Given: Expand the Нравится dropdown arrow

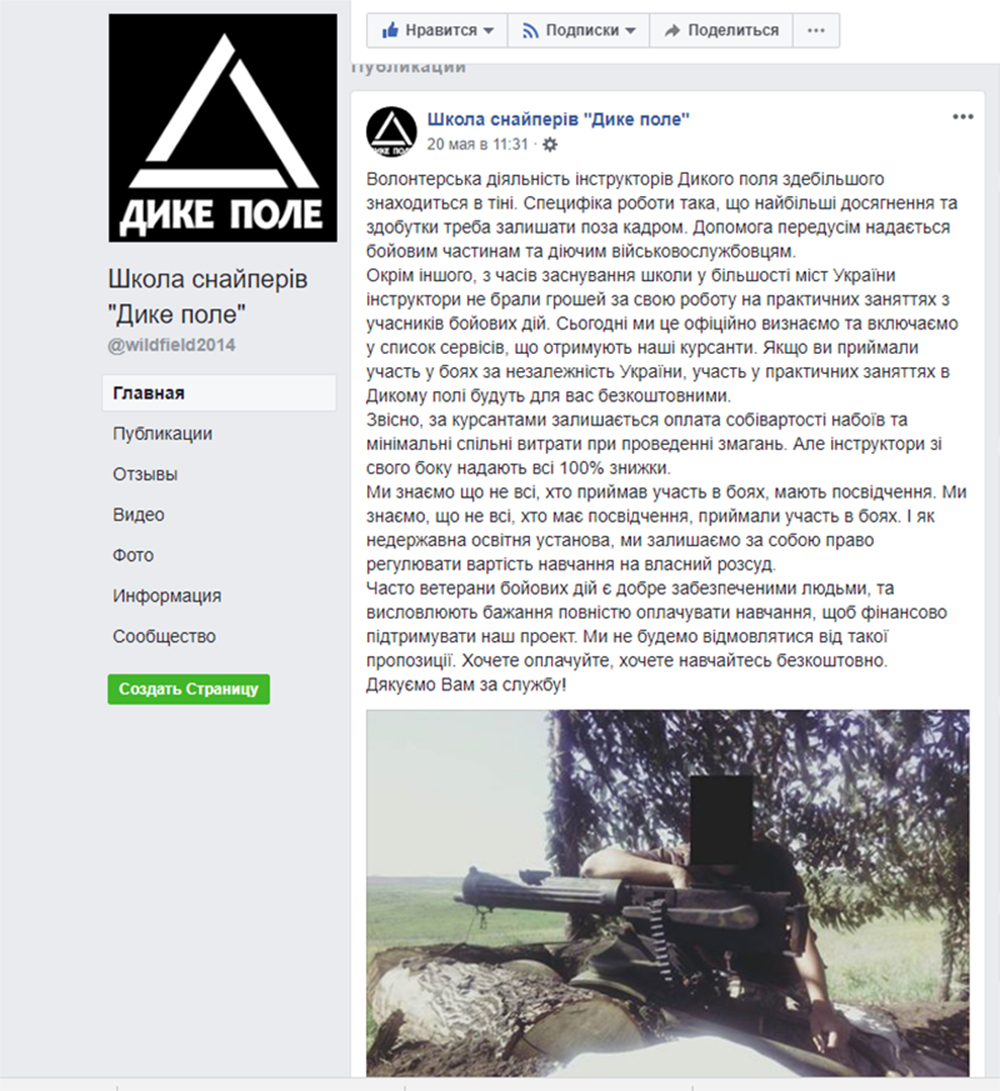Looking at the screenshot, I should coord(489,31).
